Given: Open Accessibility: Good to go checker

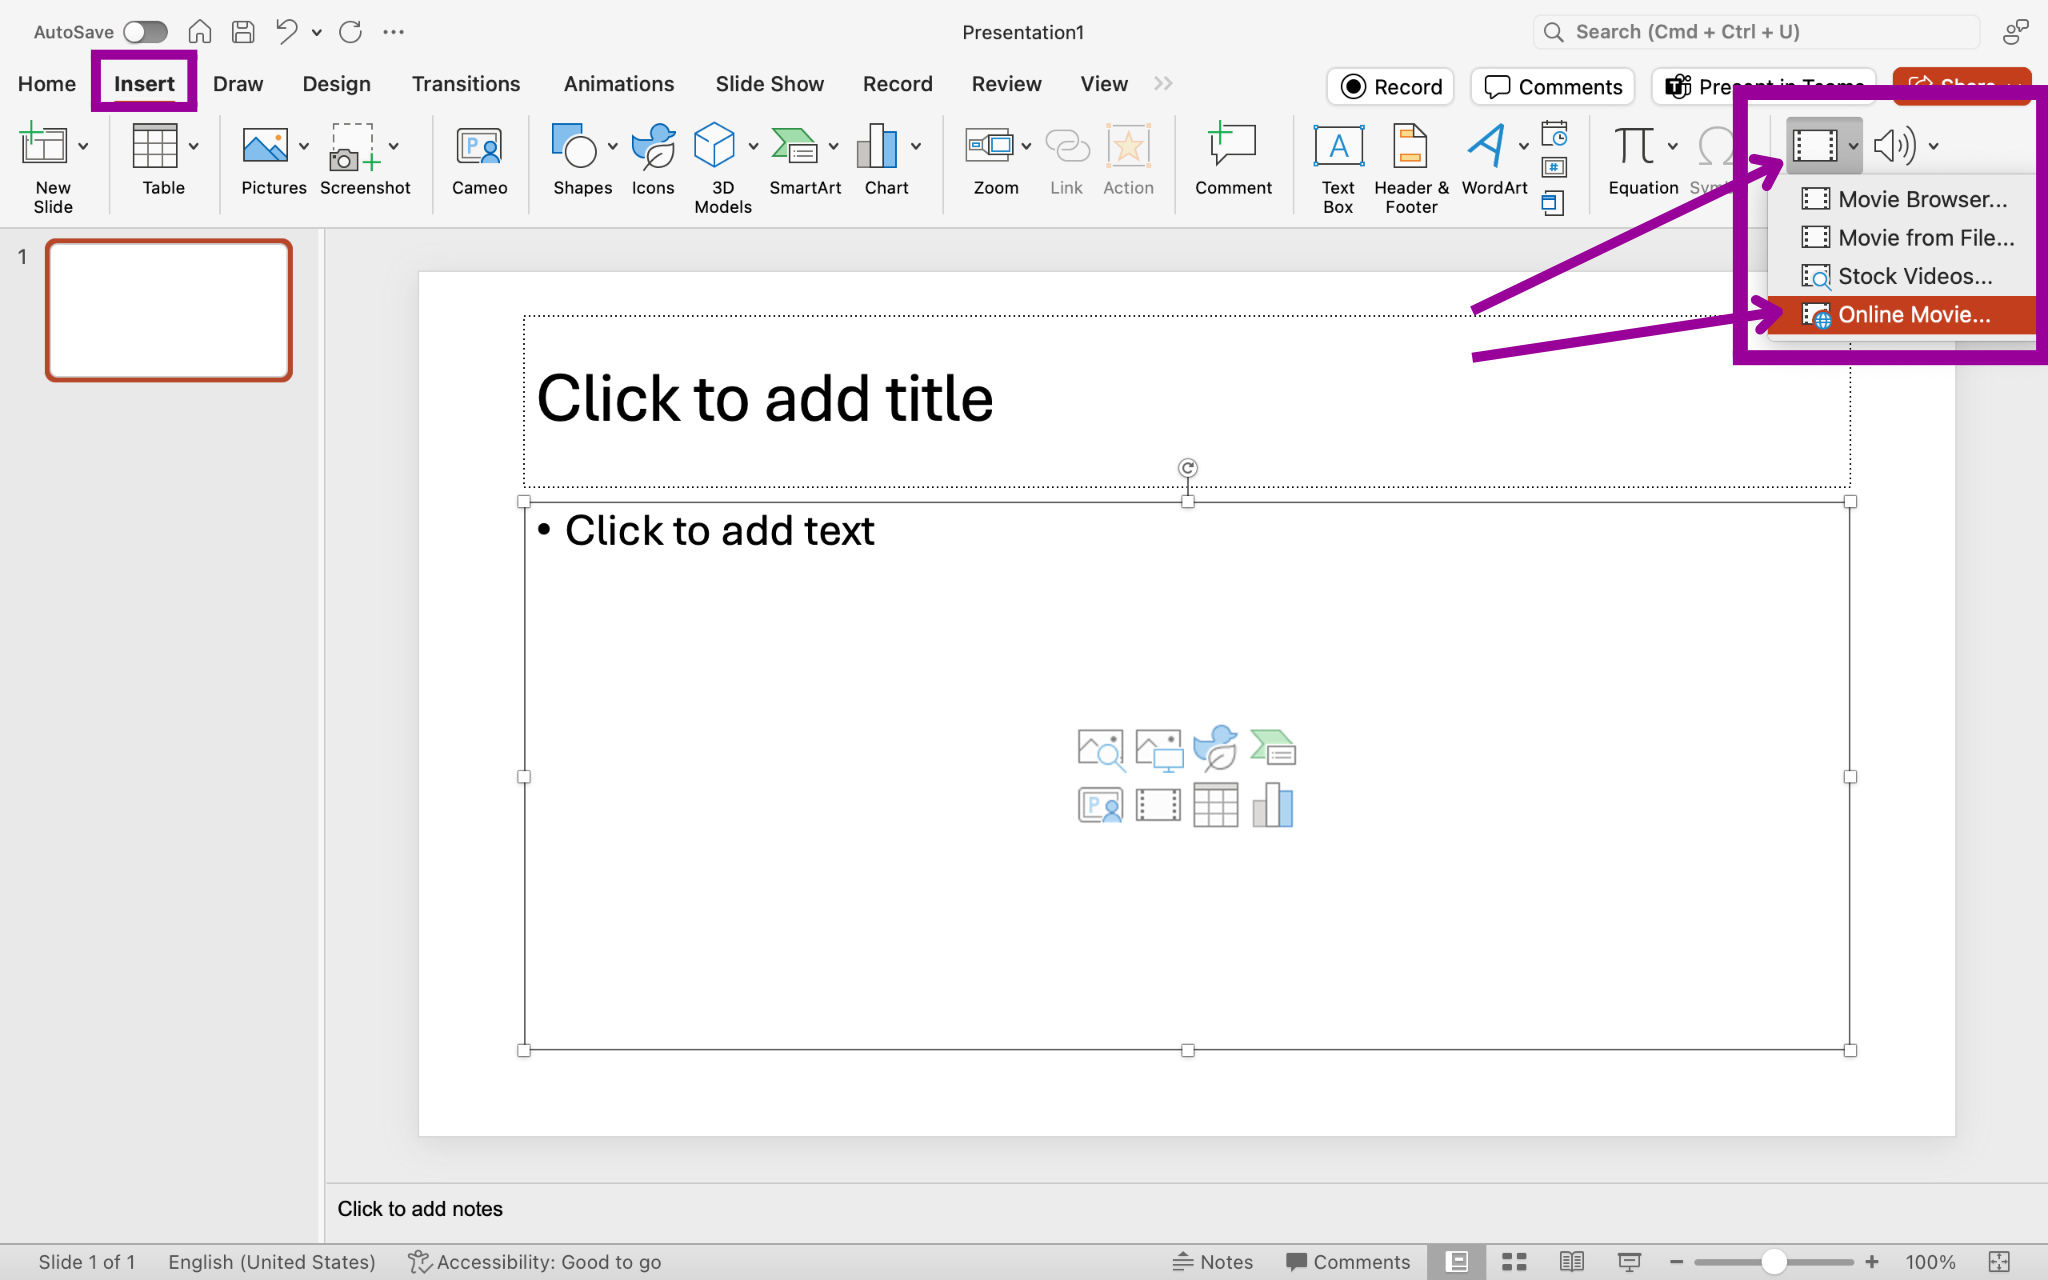Looking at the screenshot, I should coord(535,1262).
